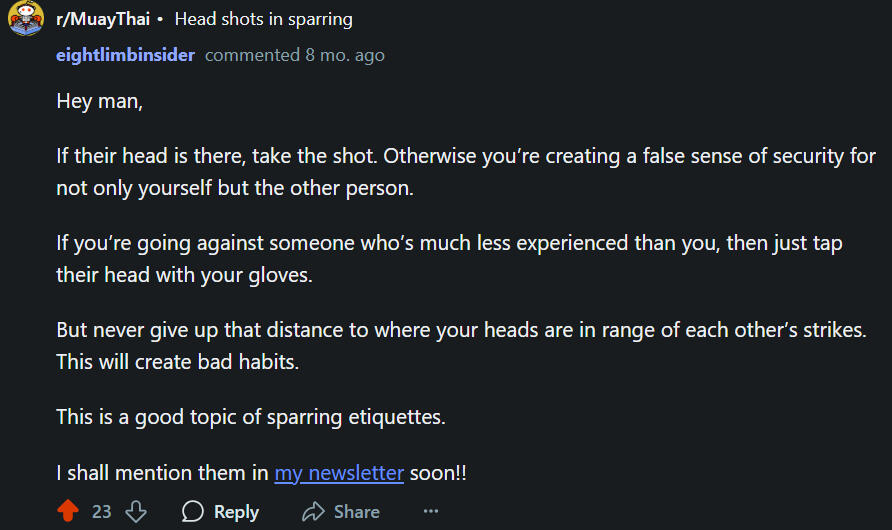
Task: Downvote the comment with the down arrow
Action: point(135,511)
